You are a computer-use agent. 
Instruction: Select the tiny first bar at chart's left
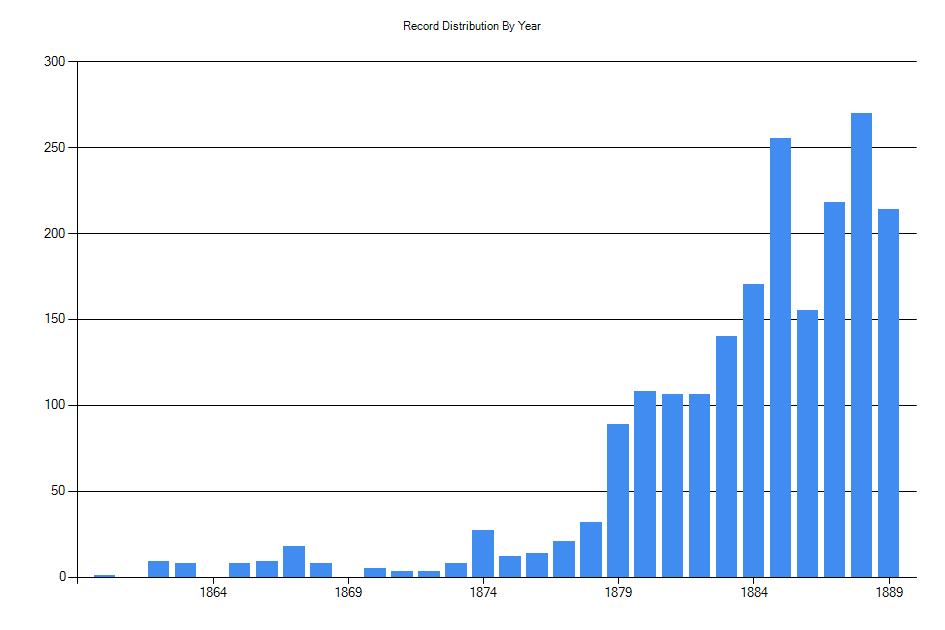tap(105, 576)
